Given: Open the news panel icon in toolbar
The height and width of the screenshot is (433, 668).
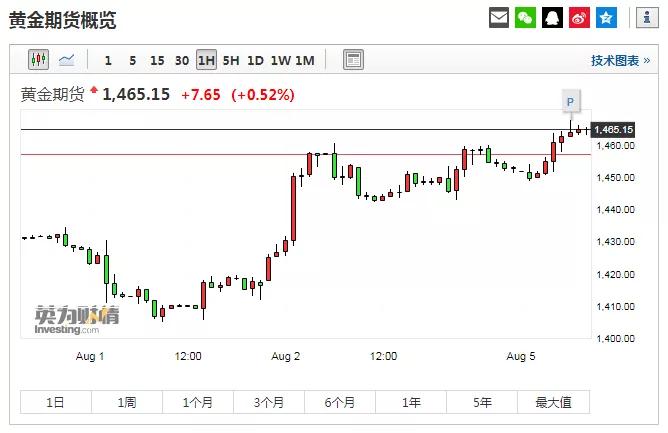Looking at the screenshot, I should pos(353,60).
